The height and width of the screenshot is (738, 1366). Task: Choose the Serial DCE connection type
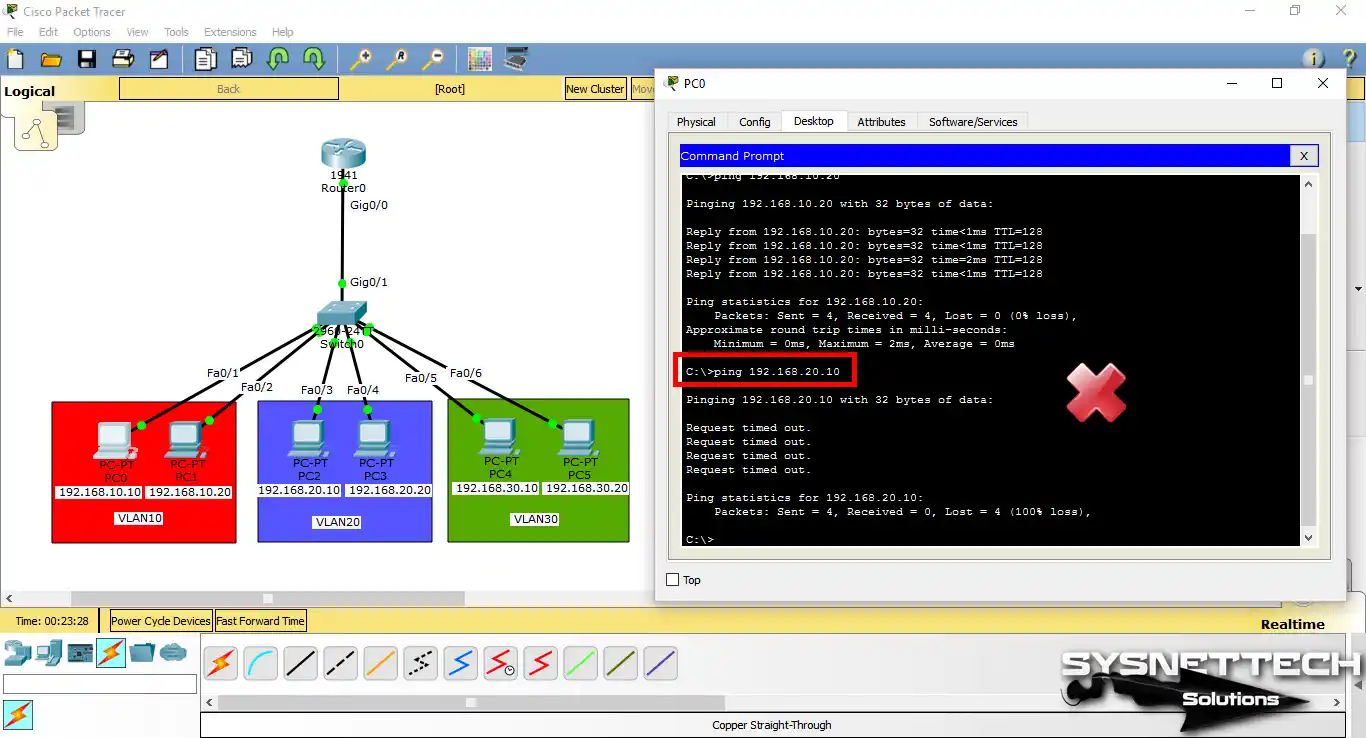(x=500, y=662)
